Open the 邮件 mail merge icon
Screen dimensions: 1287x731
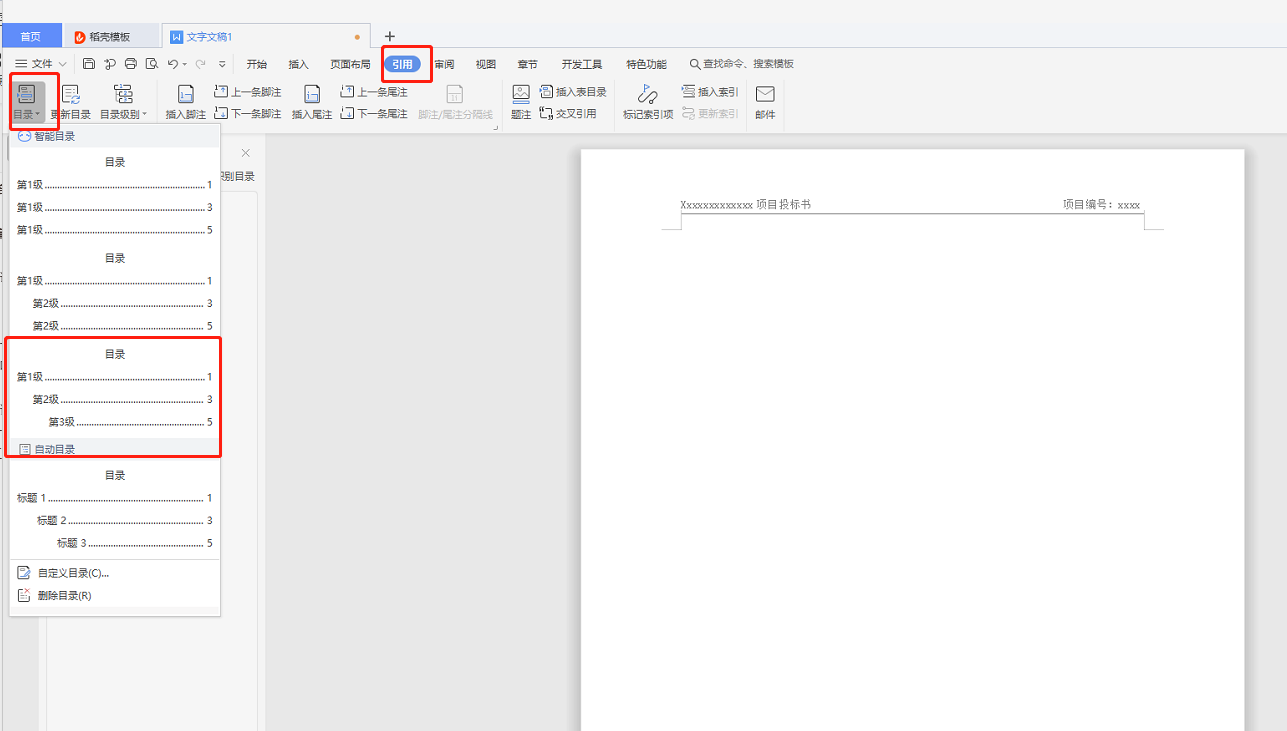coord(765,103)
